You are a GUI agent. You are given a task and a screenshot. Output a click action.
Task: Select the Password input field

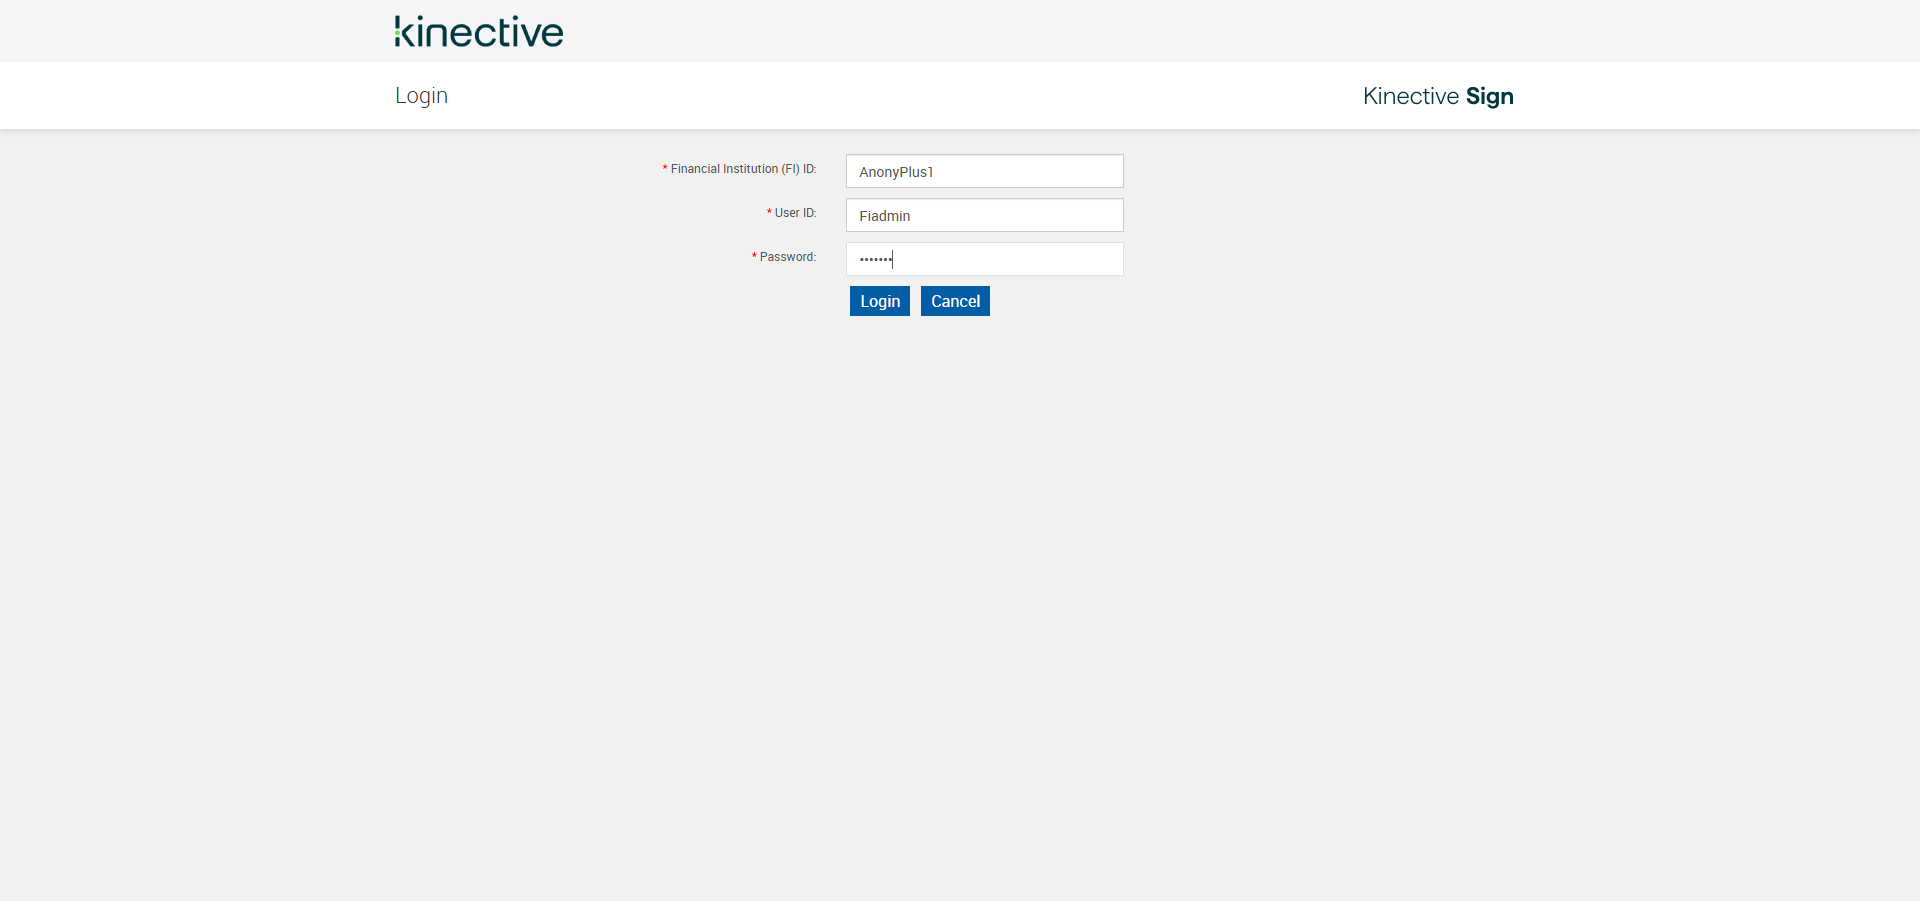click(x=985, y=259)
